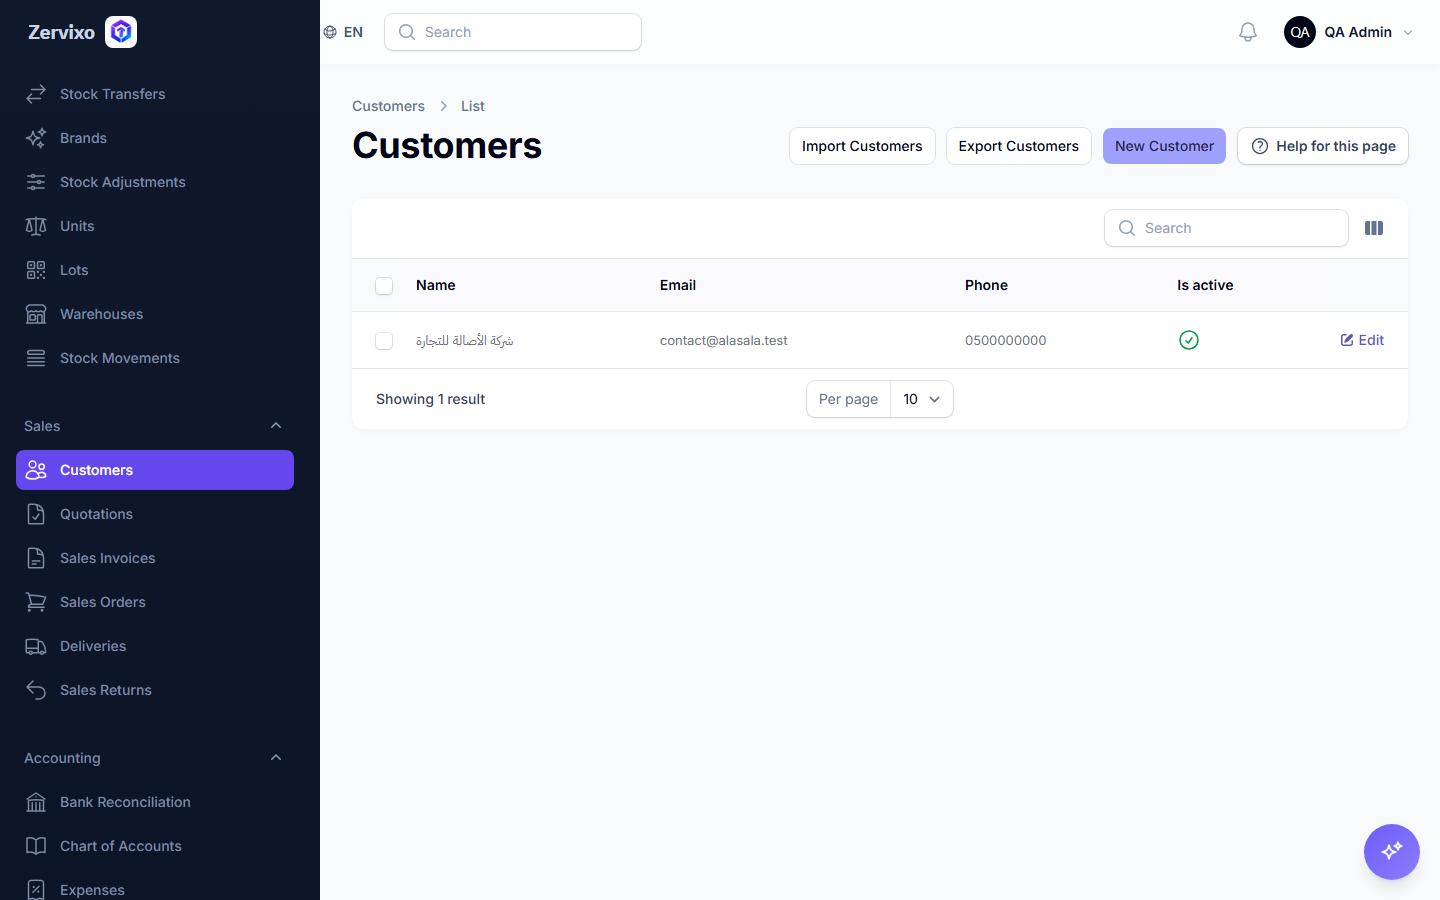Viewport: 1440px width, 900px height.
Task: Open Sales Invoices menu item
Action: (155, 558)
